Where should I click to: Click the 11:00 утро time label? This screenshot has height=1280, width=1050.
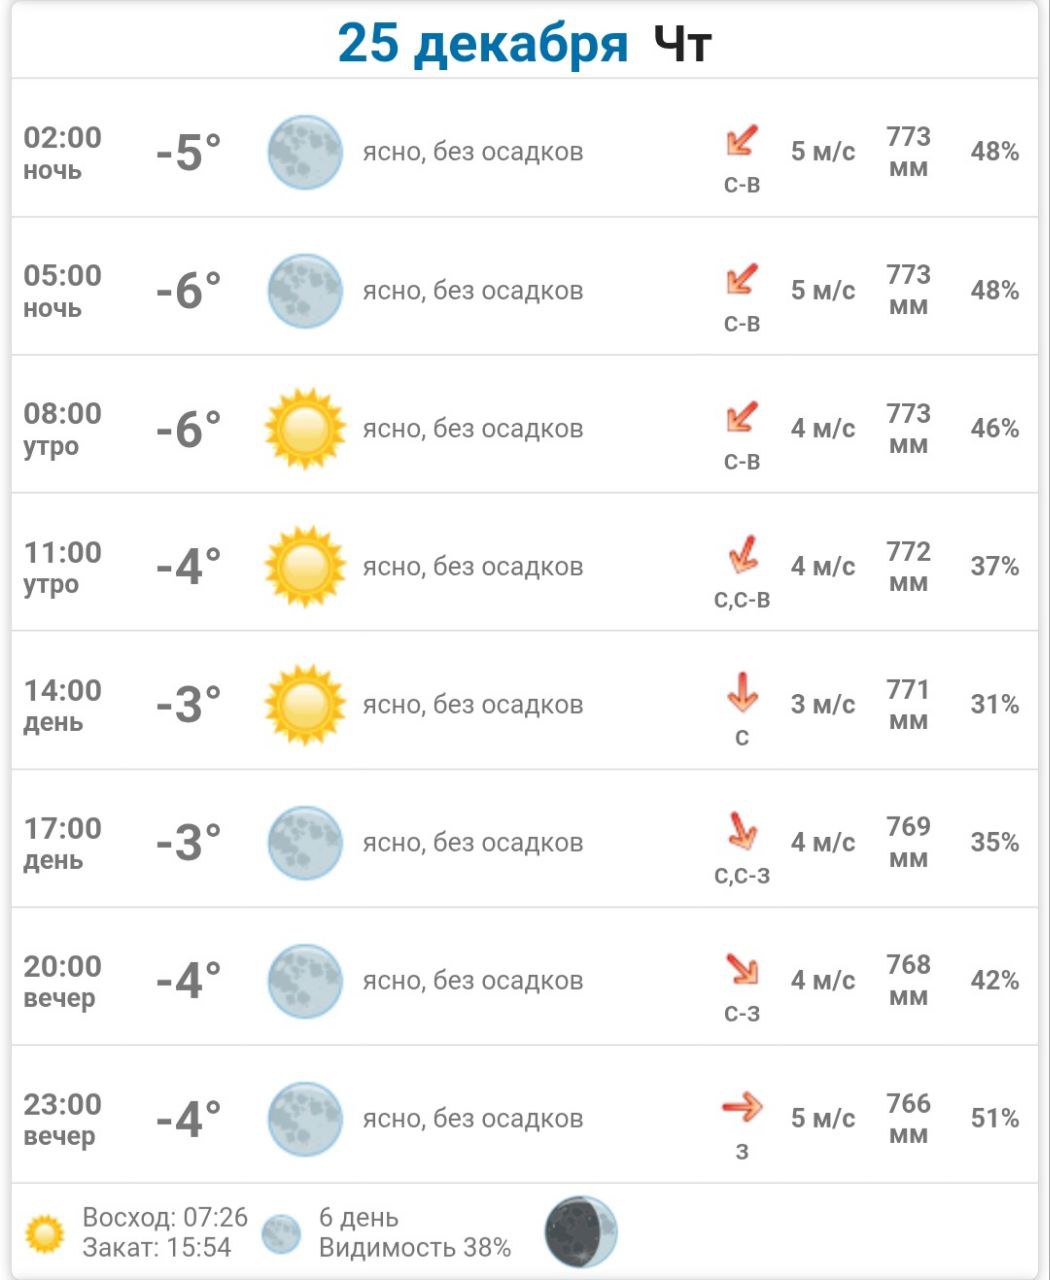point(63,566)
